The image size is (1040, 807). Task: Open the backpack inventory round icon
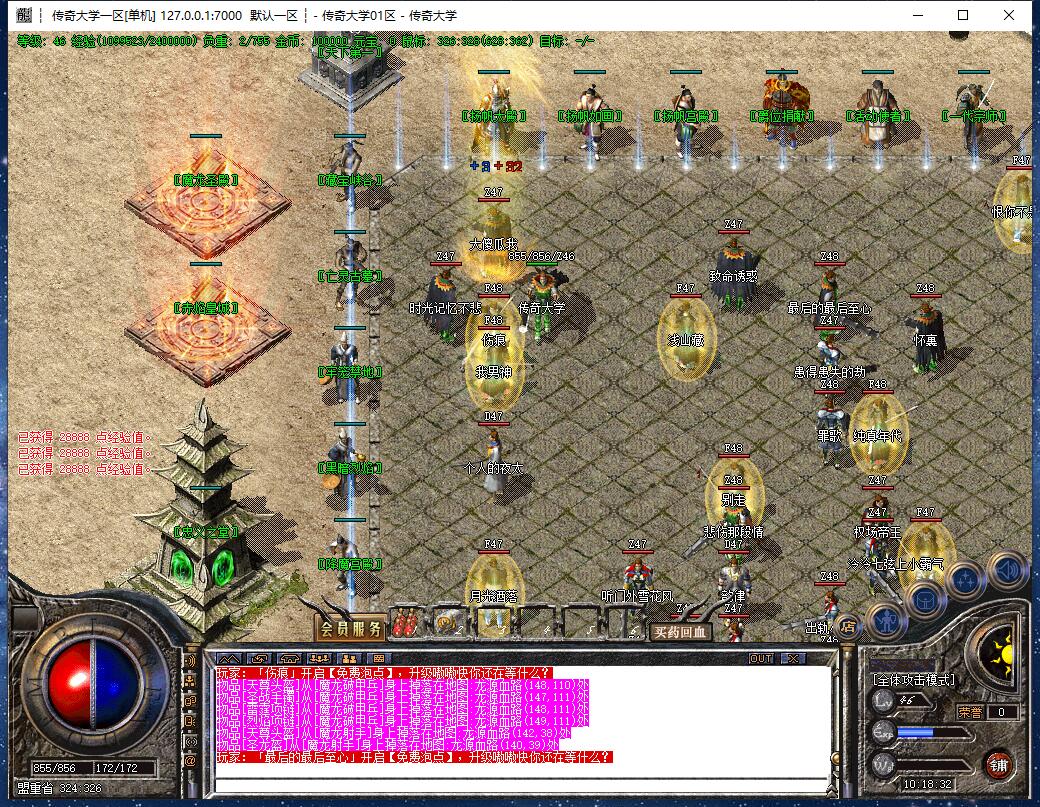[923, 600]
